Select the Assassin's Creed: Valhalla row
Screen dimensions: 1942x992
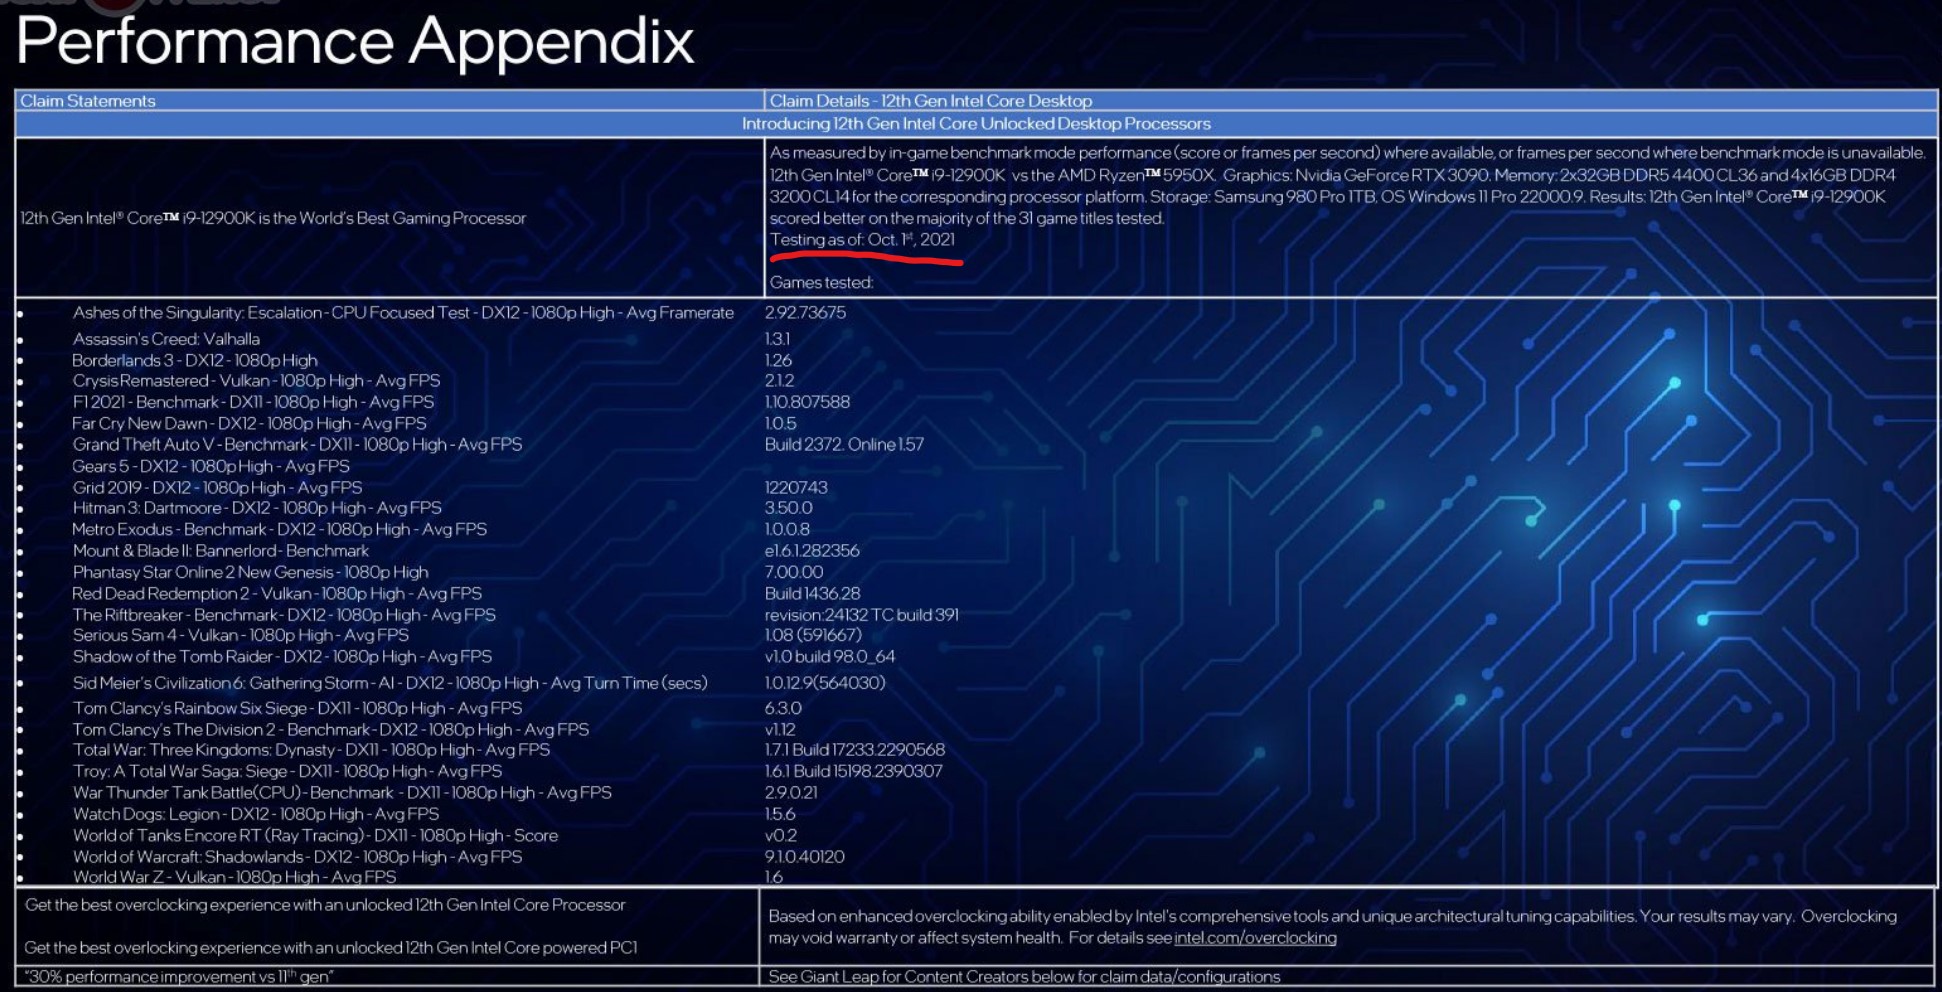point(166,339)
